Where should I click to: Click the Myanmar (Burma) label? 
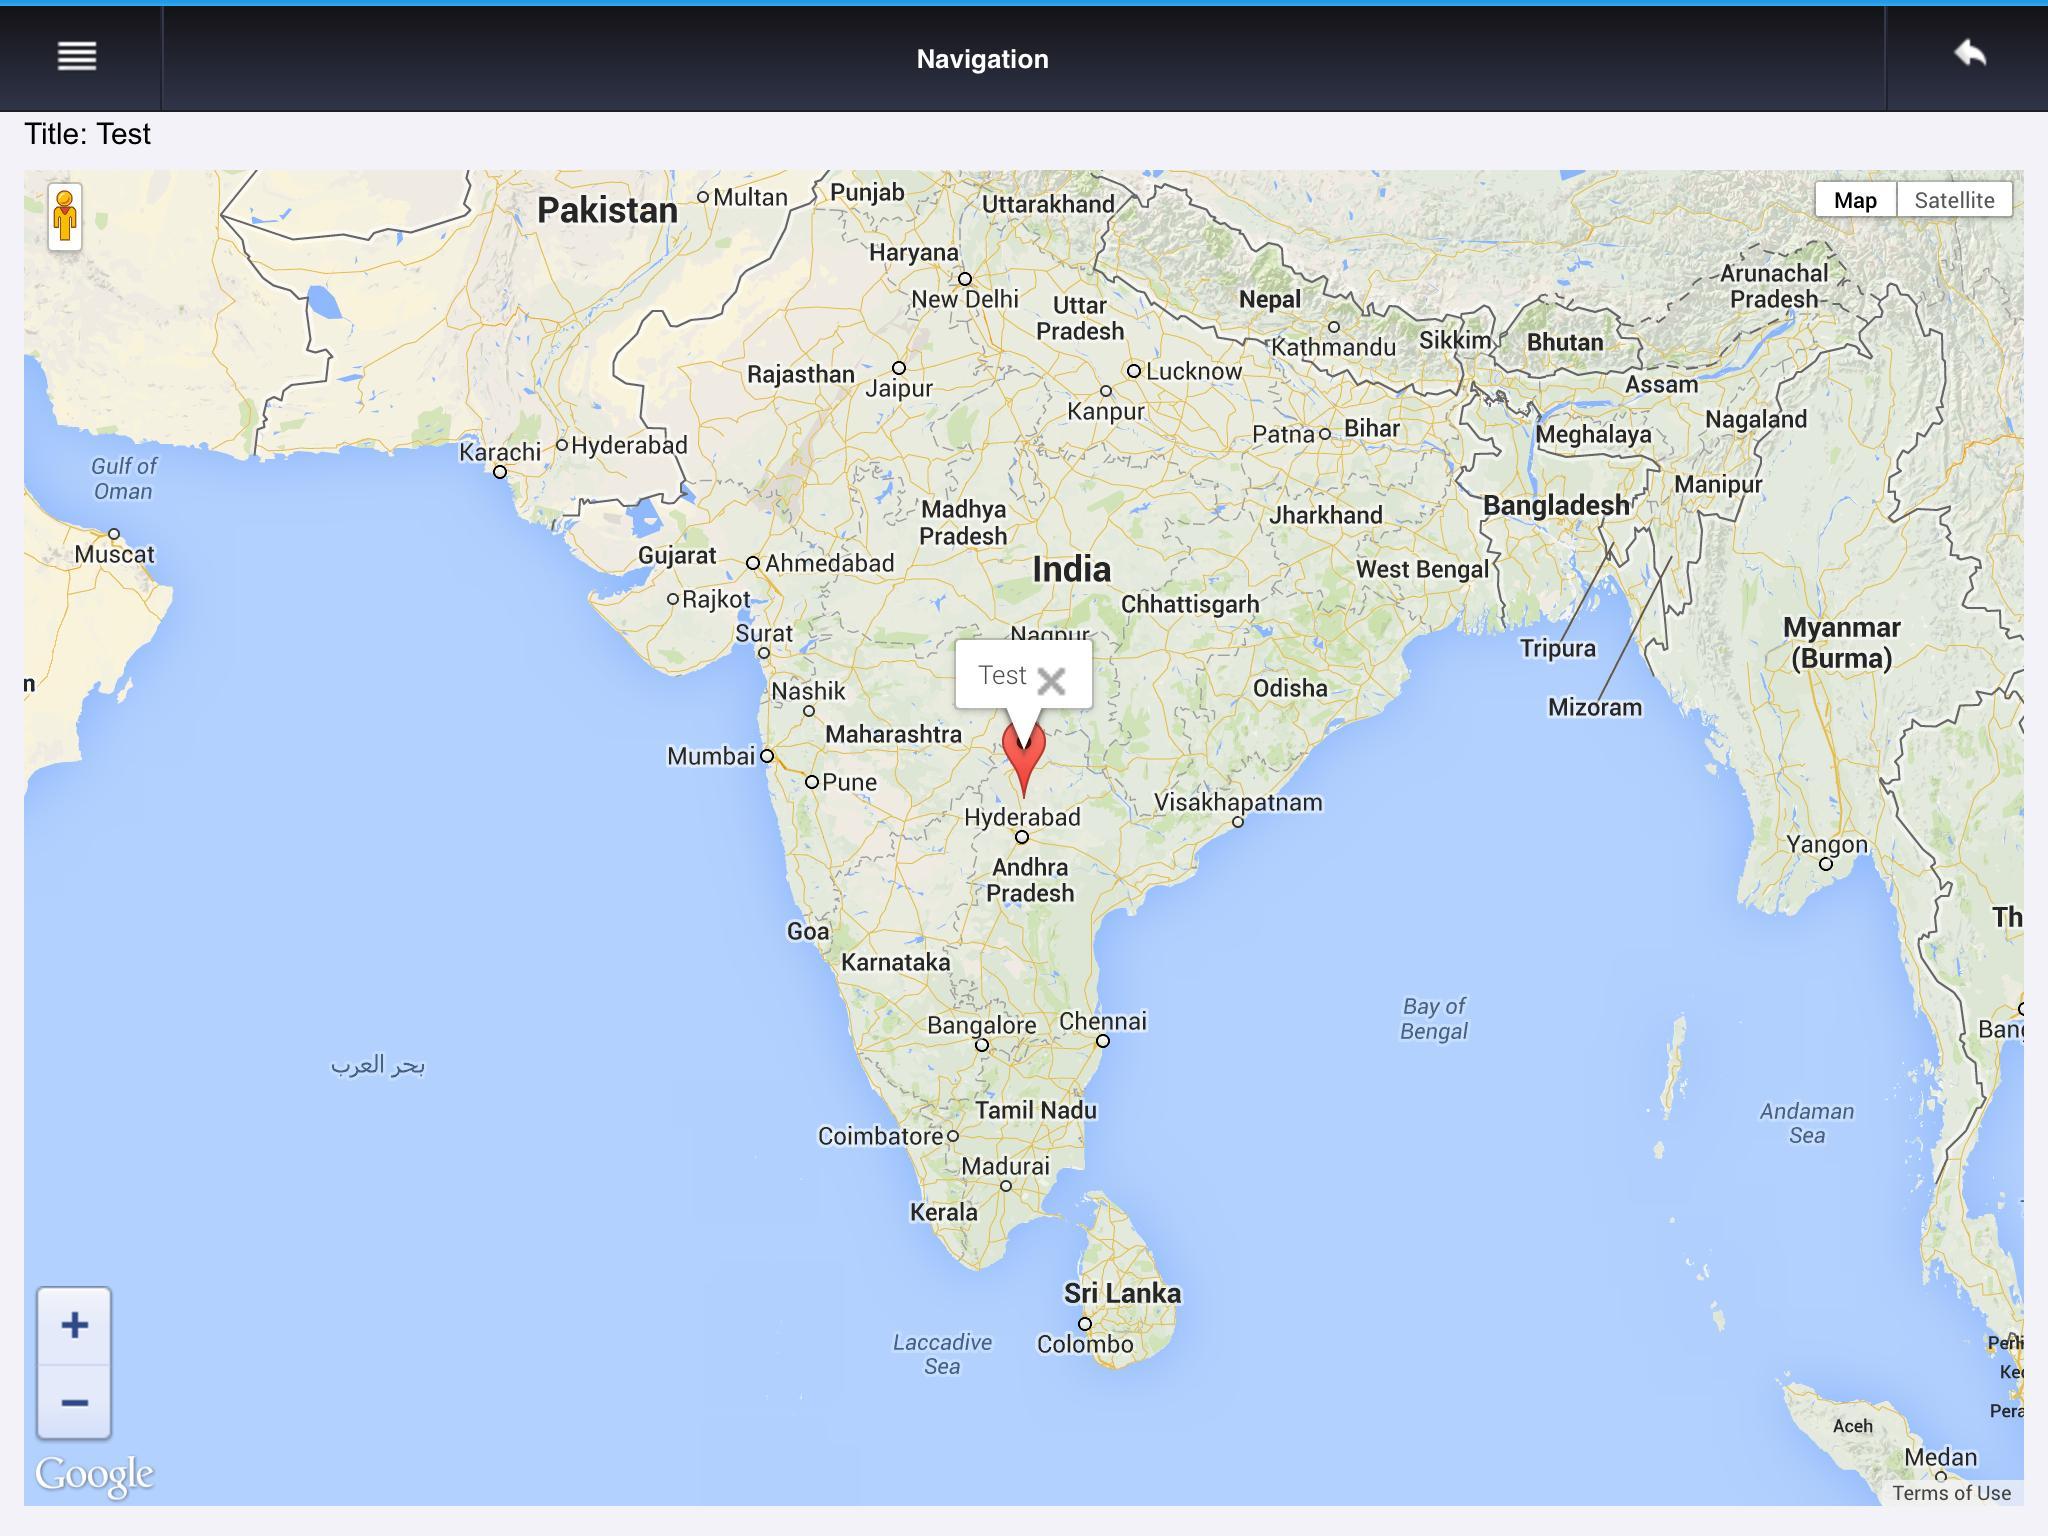1841,643
